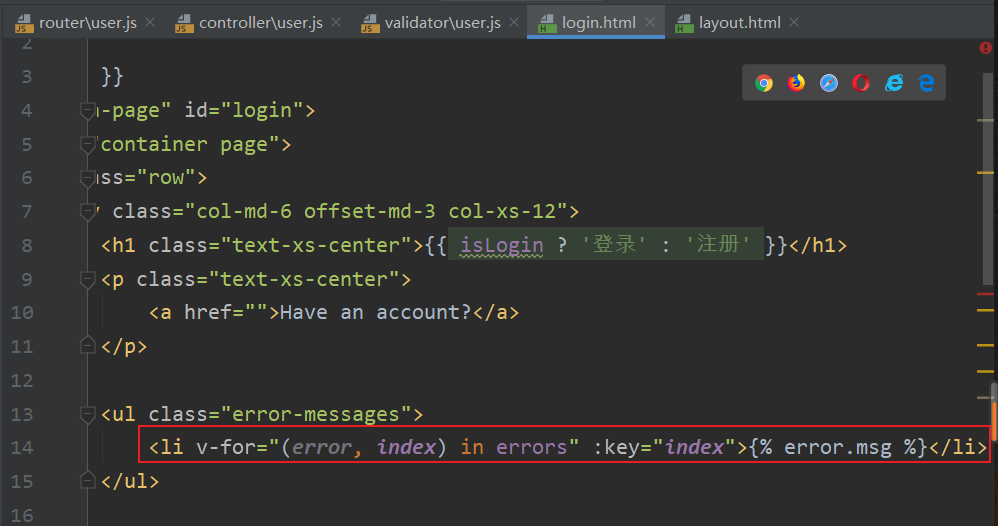Close the validator\user.js tab
The image size is (998, 526).
coord(514,22)
